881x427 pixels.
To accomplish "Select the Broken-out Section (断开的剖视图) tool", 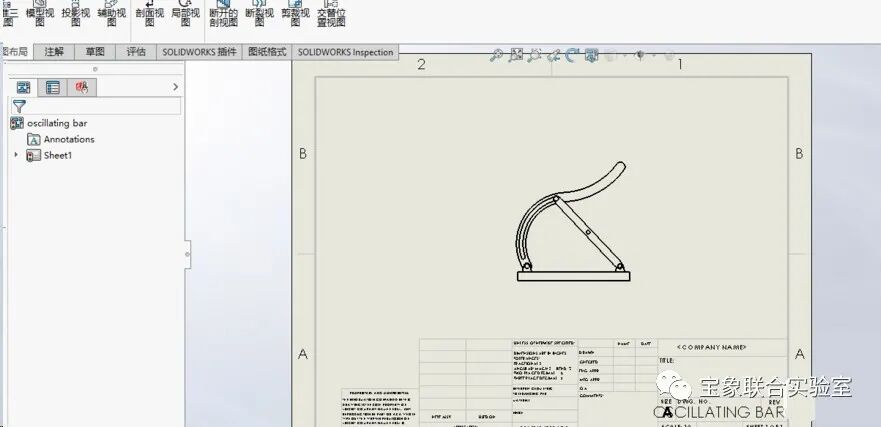I will [224, 13].
